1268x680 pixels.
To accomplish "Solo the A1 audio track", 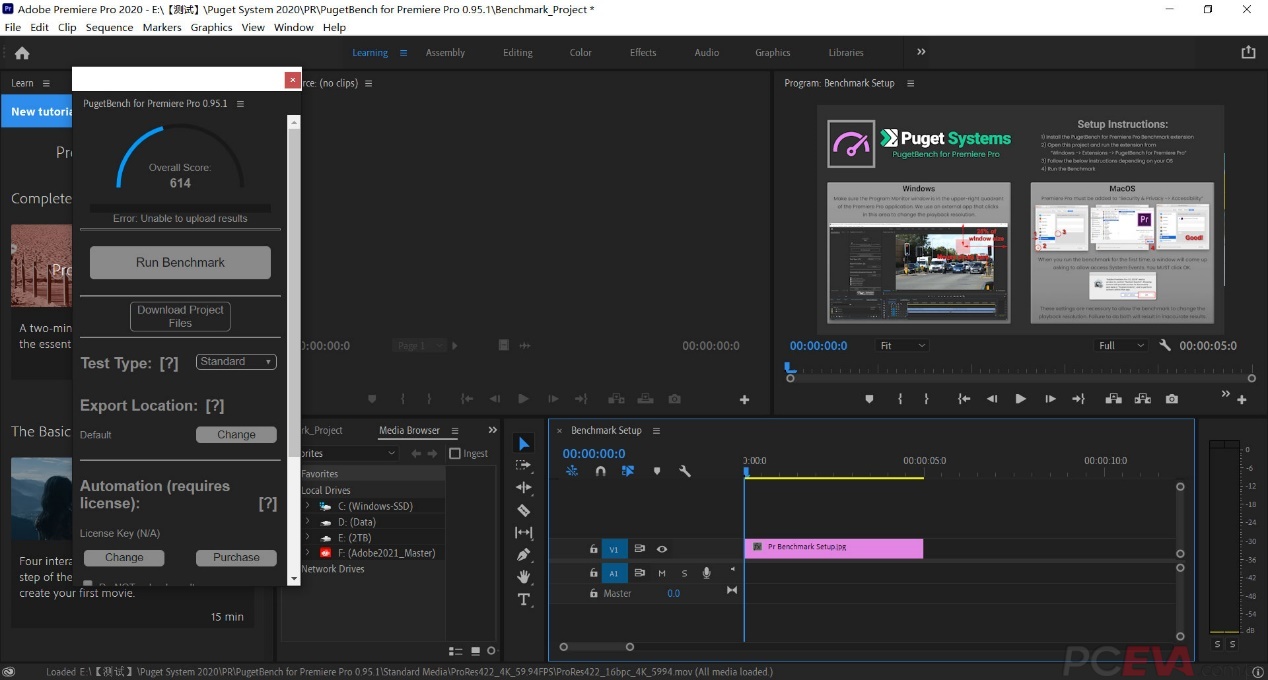I will (684, 573).
